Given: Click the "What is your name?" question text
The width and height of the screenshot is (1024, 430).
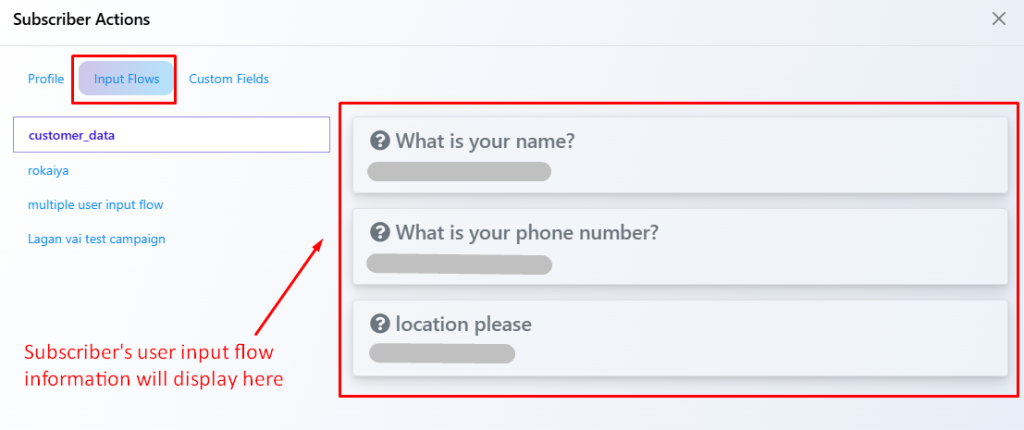Looking at the screenshot, I should (485, 141).
